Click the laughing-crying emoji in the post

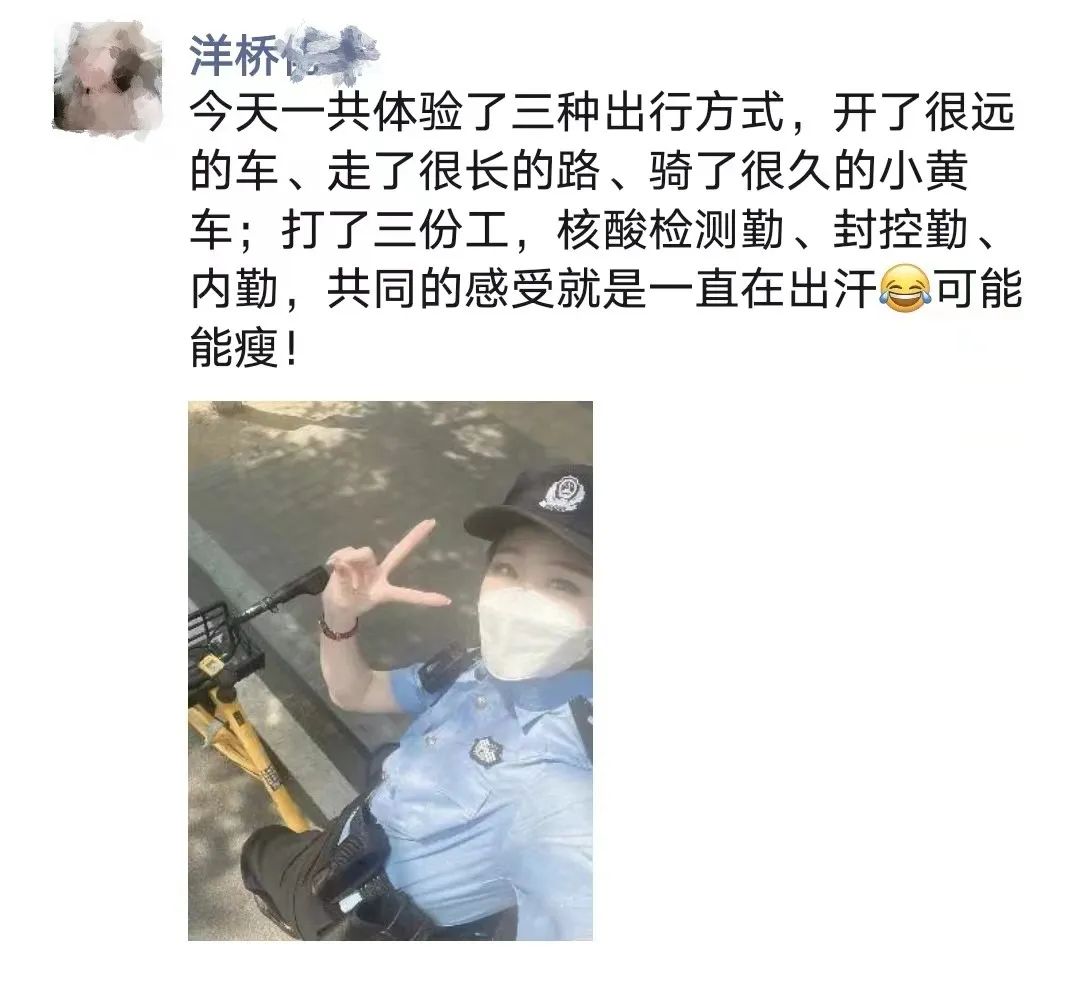[904, 288]
